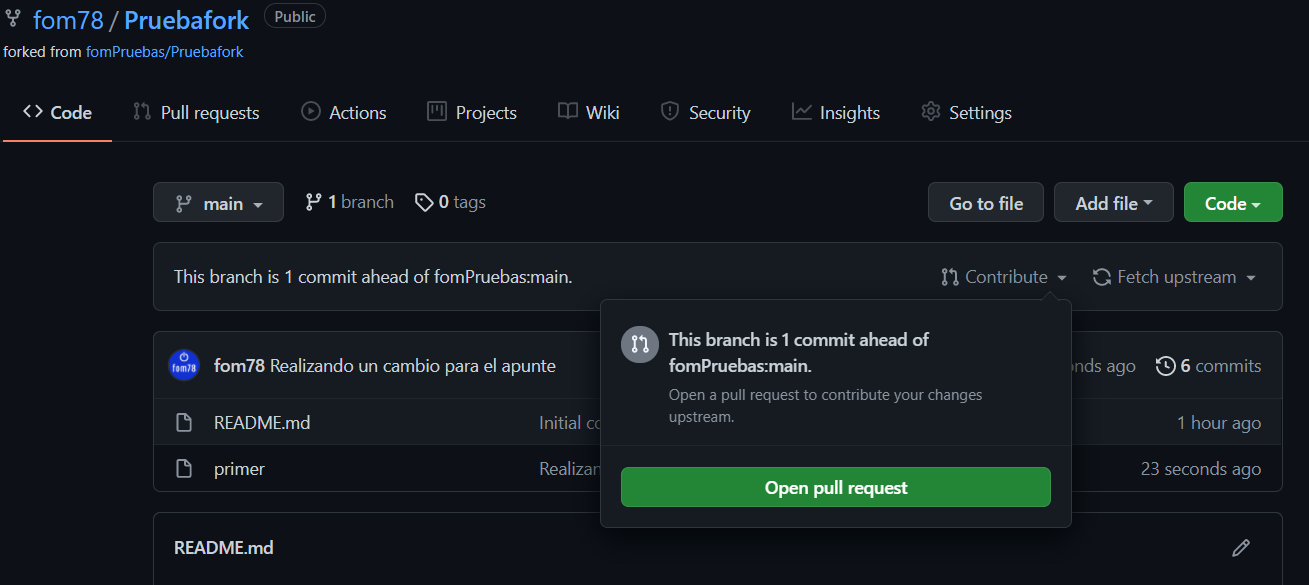This screenshot has width=1309, height=585.
Task: Click fom78's avatar on the commit row
Action: coord(184,365)
